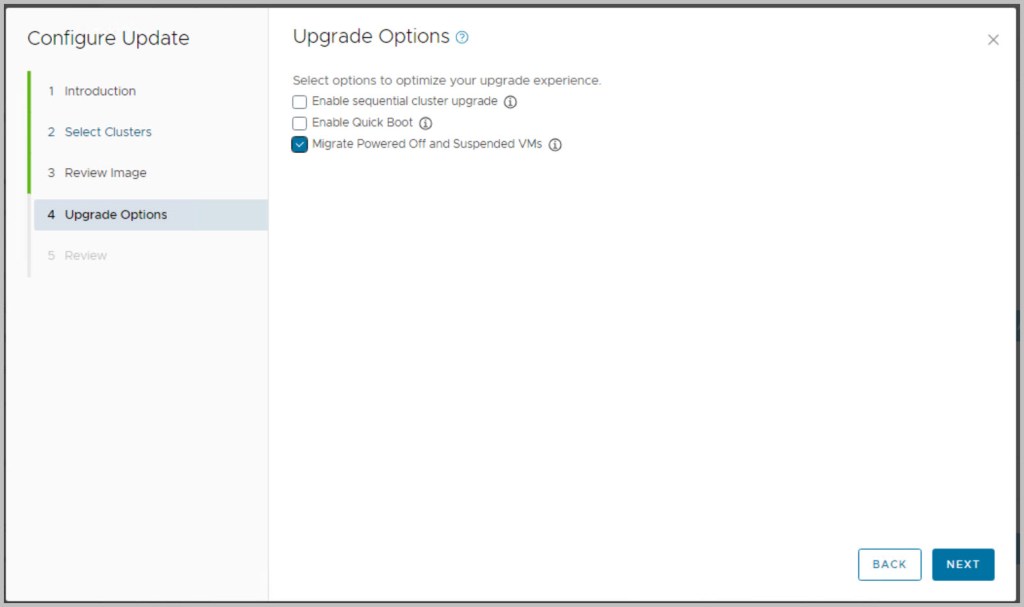The image size is (1024, 607).
Task: Click the 'Enable sequential cluster upgrade' label text
Action: [404, 102]
